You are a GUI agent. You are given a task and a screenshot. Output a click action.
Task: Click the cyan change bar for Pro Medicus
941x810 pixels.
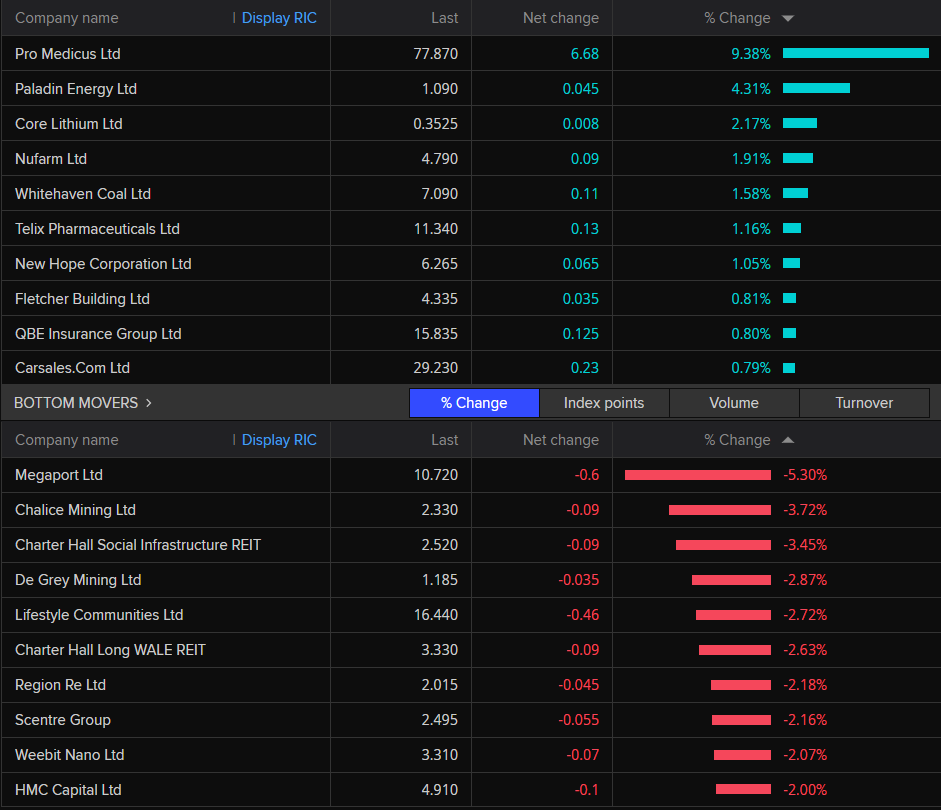click(856, 53)
